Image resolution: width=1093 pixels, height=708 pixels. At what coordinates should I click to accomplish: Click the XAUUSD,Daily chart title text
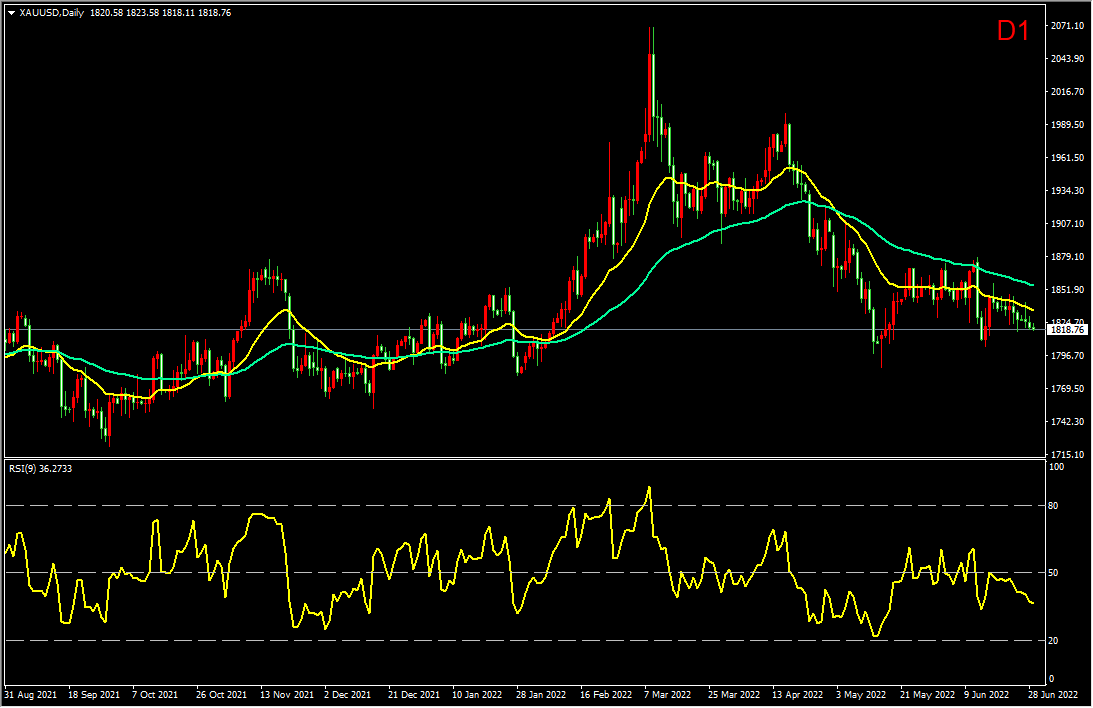(52, 13)
